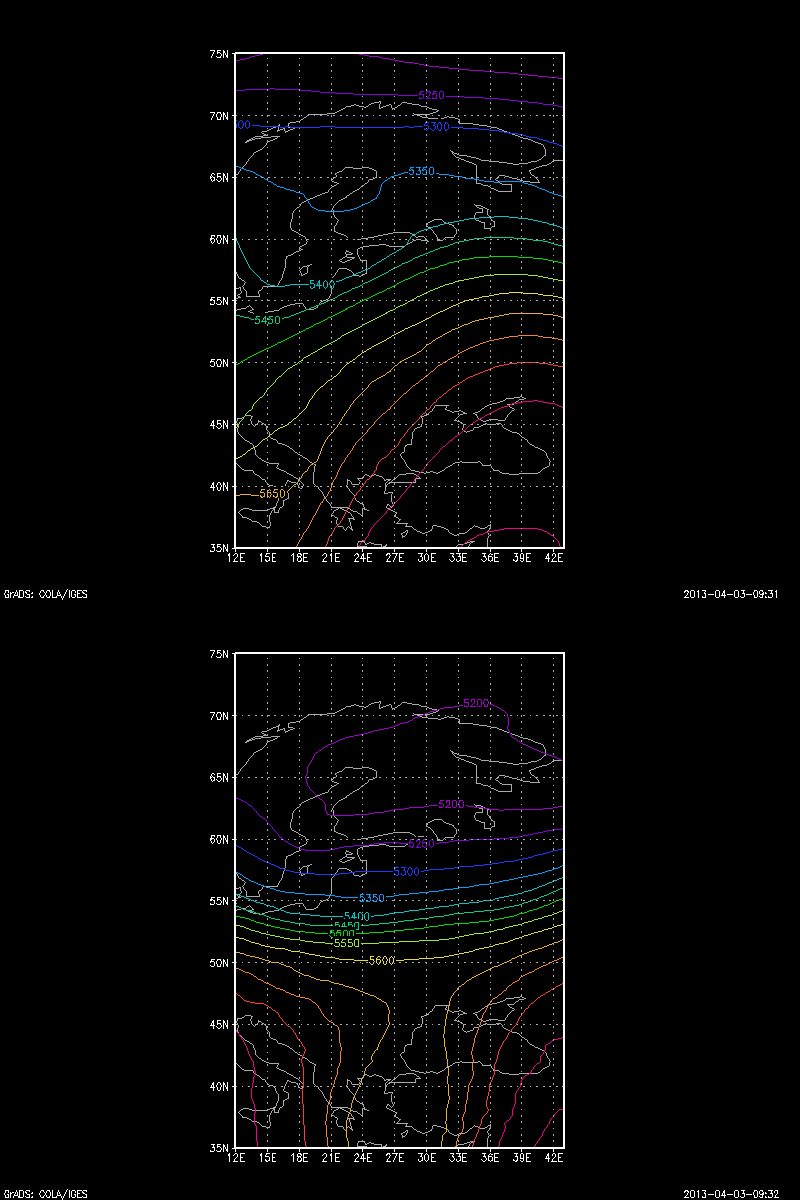This screenshot has height=1200, width=800.
Task: Pick the 18E longitude label under upper plot
Action: pos(299,558)
